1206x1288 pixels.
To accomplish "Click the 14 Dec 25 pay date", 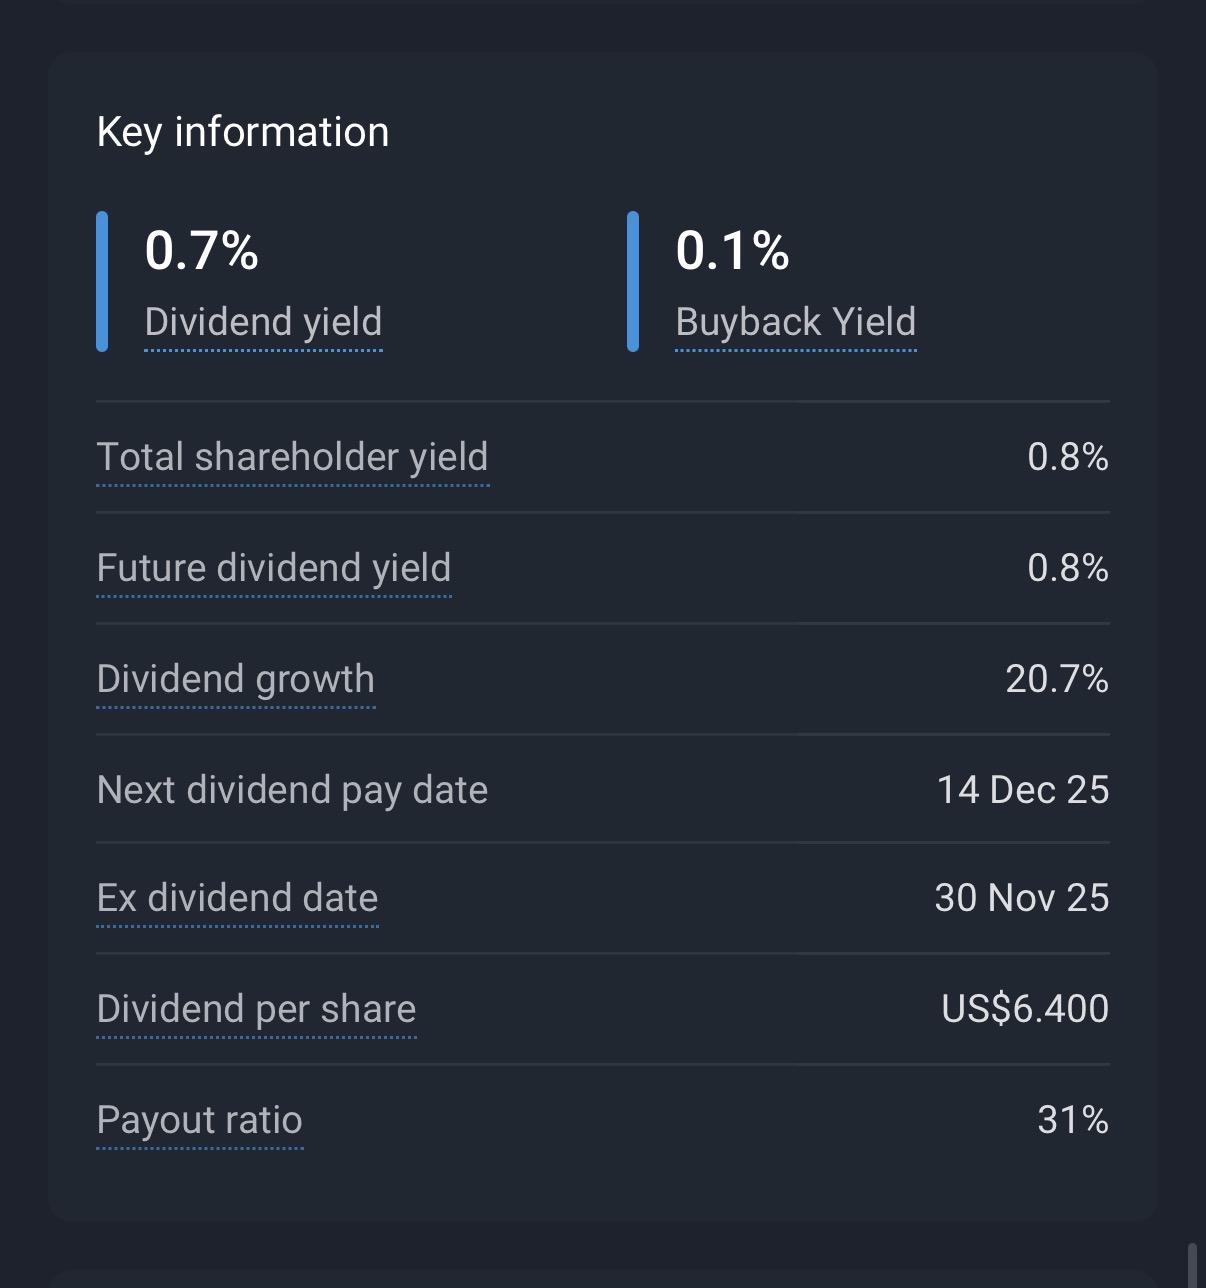I will tap(1023, 790).
